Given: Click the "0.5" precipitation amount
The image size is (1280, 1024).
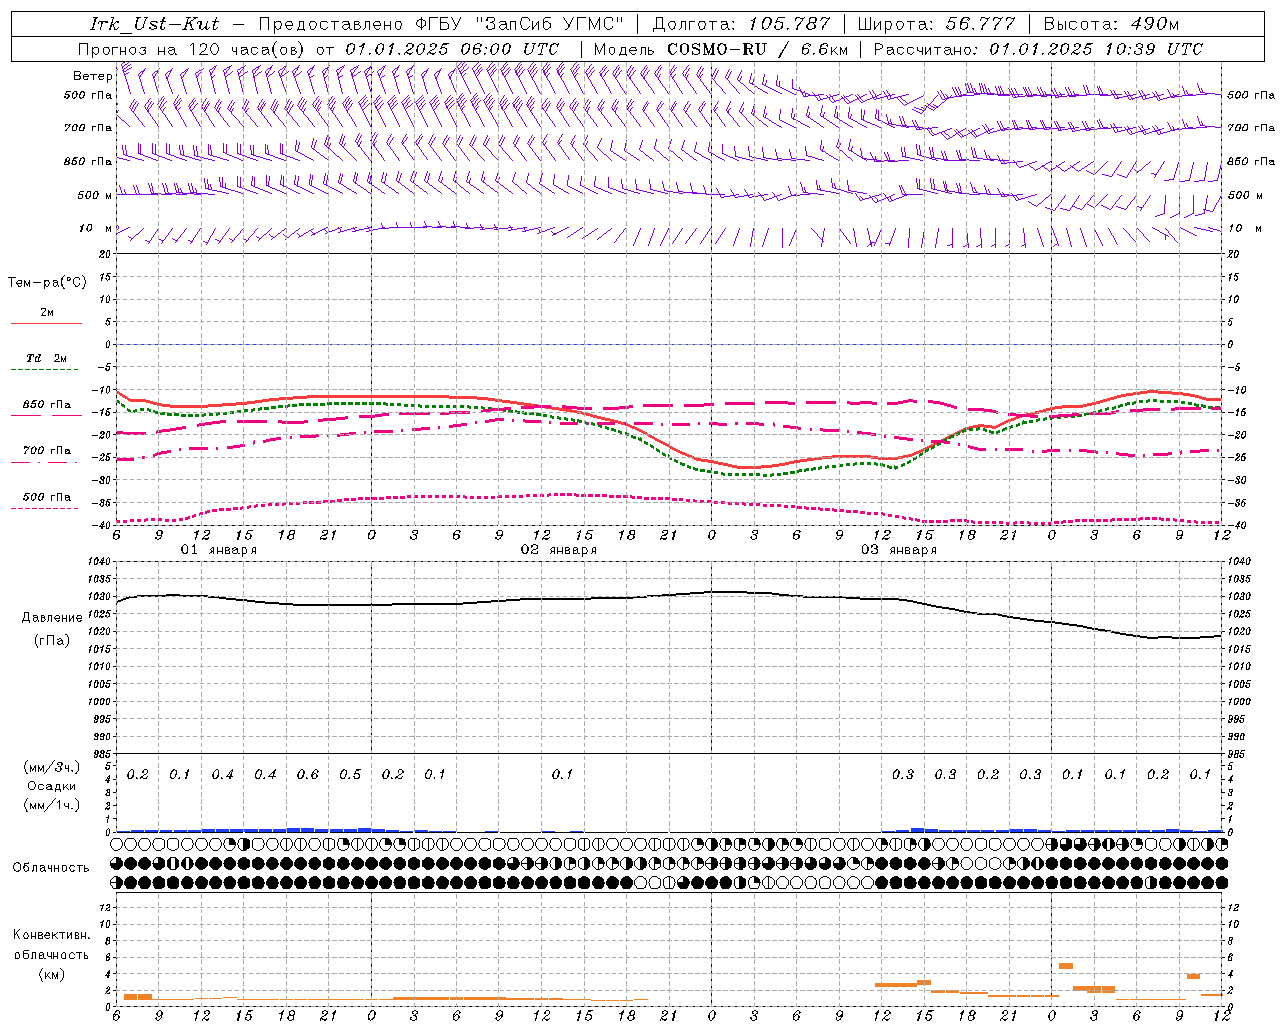Looking at the screenshot, I should click(x=350, y=775).
